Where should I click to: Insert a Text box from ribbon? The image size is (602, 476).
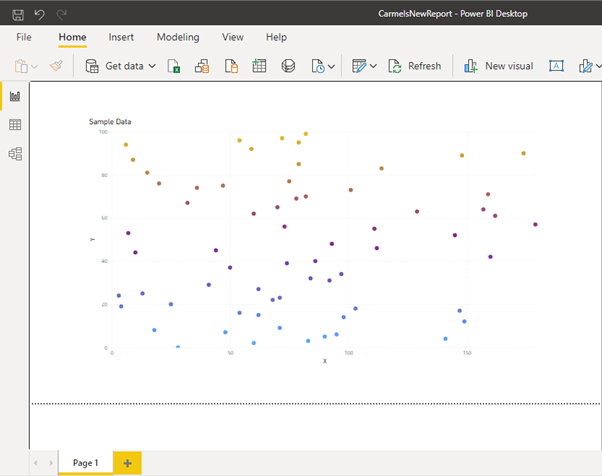point(558,66)
